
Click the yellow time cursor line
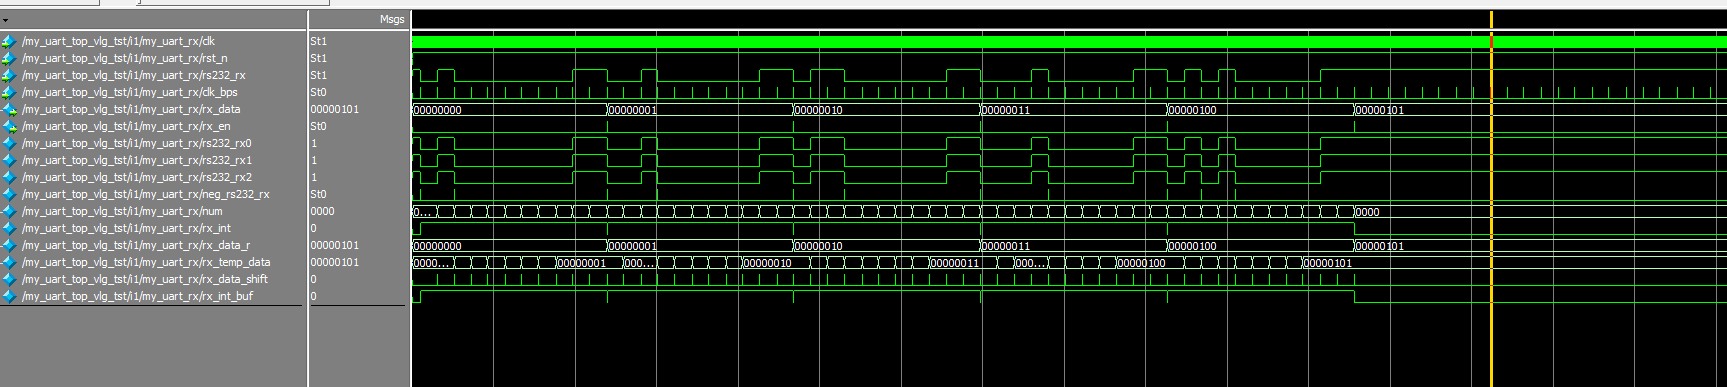1491,200
